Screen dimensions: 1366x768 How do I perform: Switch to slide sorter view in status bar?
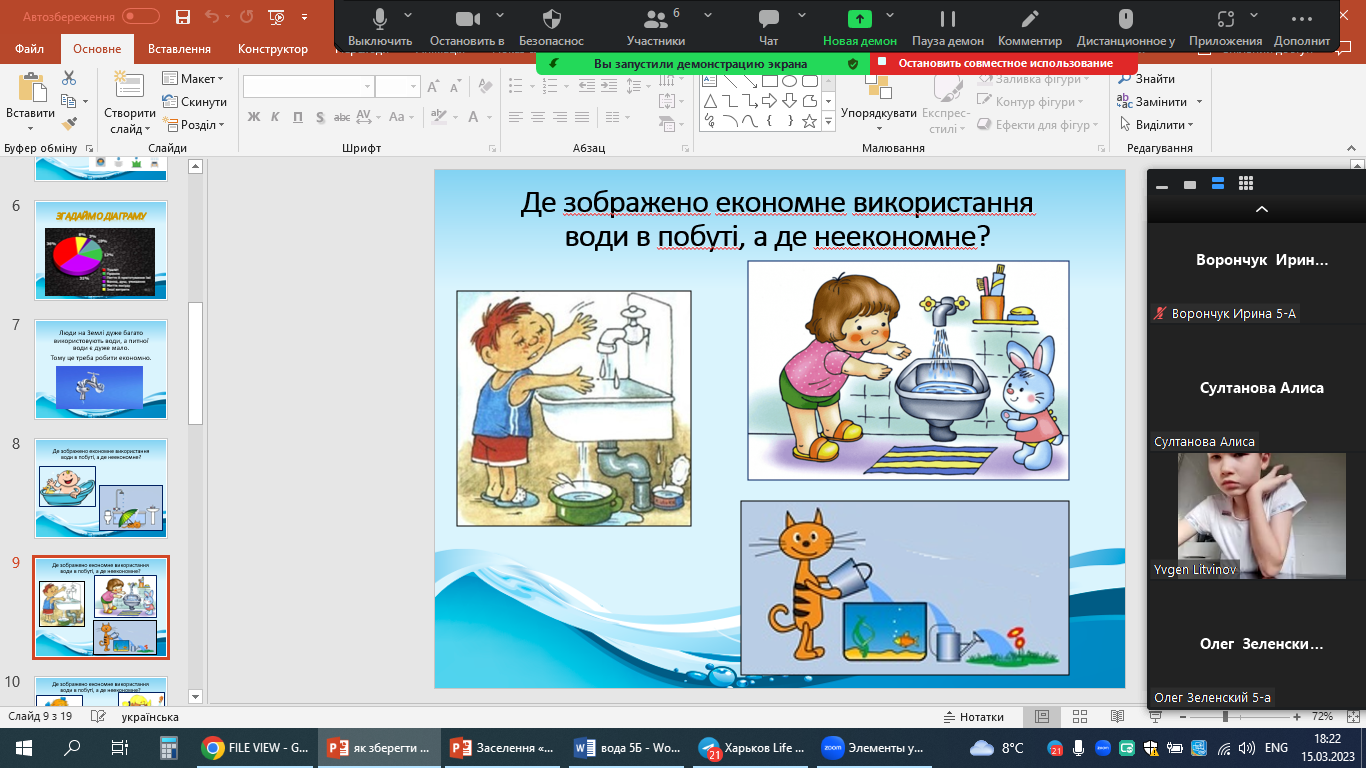(x=1078, y=717)
